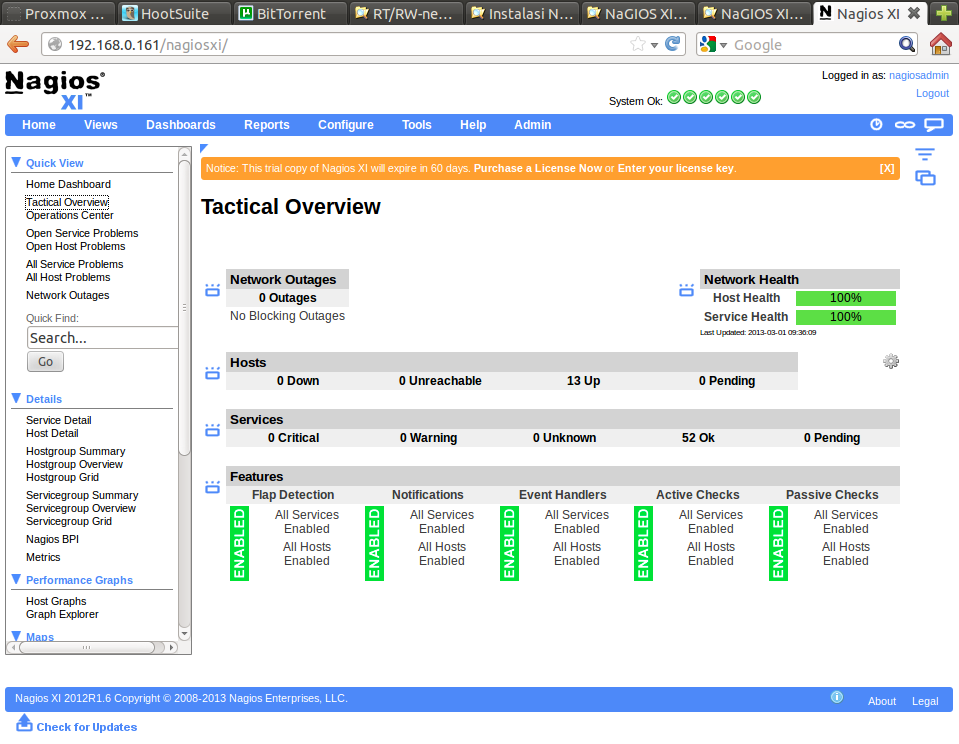Viewport: 959px width, 744px height.
Task: Click the Host Health 100% green bar
Action: (845, 298)
